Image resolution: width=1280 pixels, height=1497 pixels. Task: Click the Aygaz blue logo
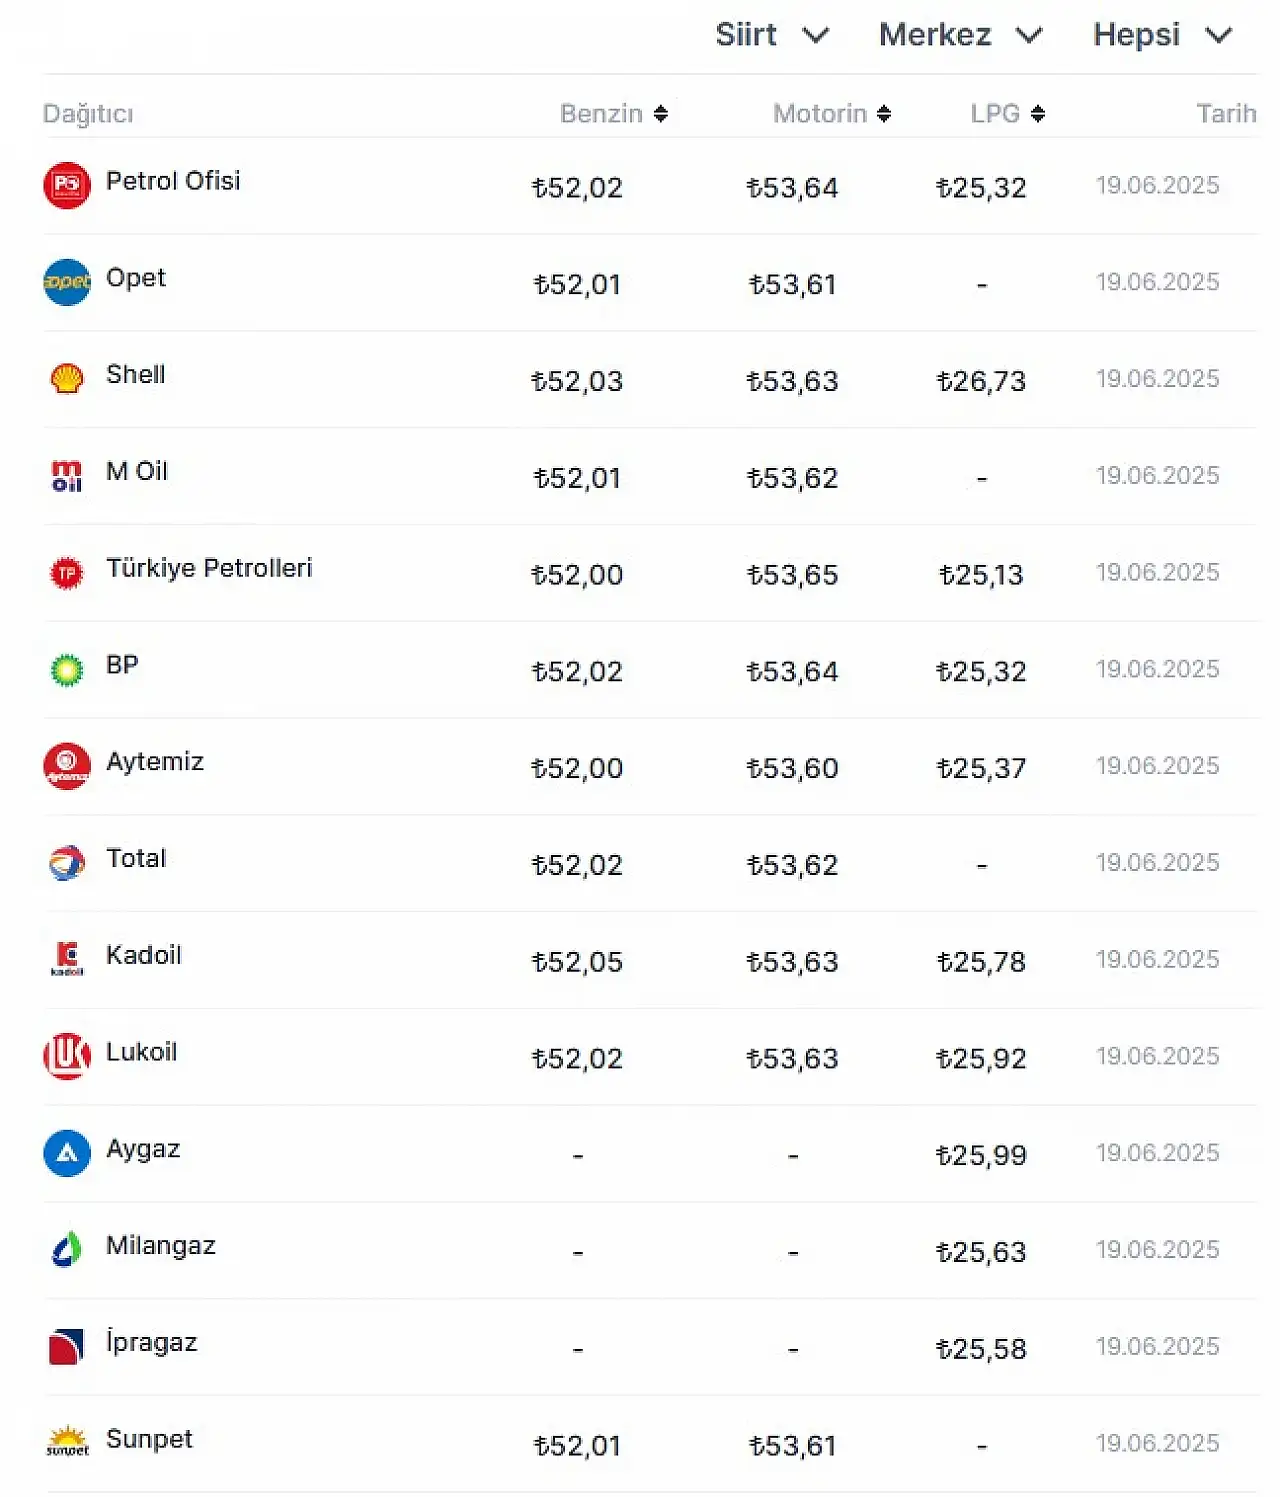pyautogui.click(x=67, y=1153)
